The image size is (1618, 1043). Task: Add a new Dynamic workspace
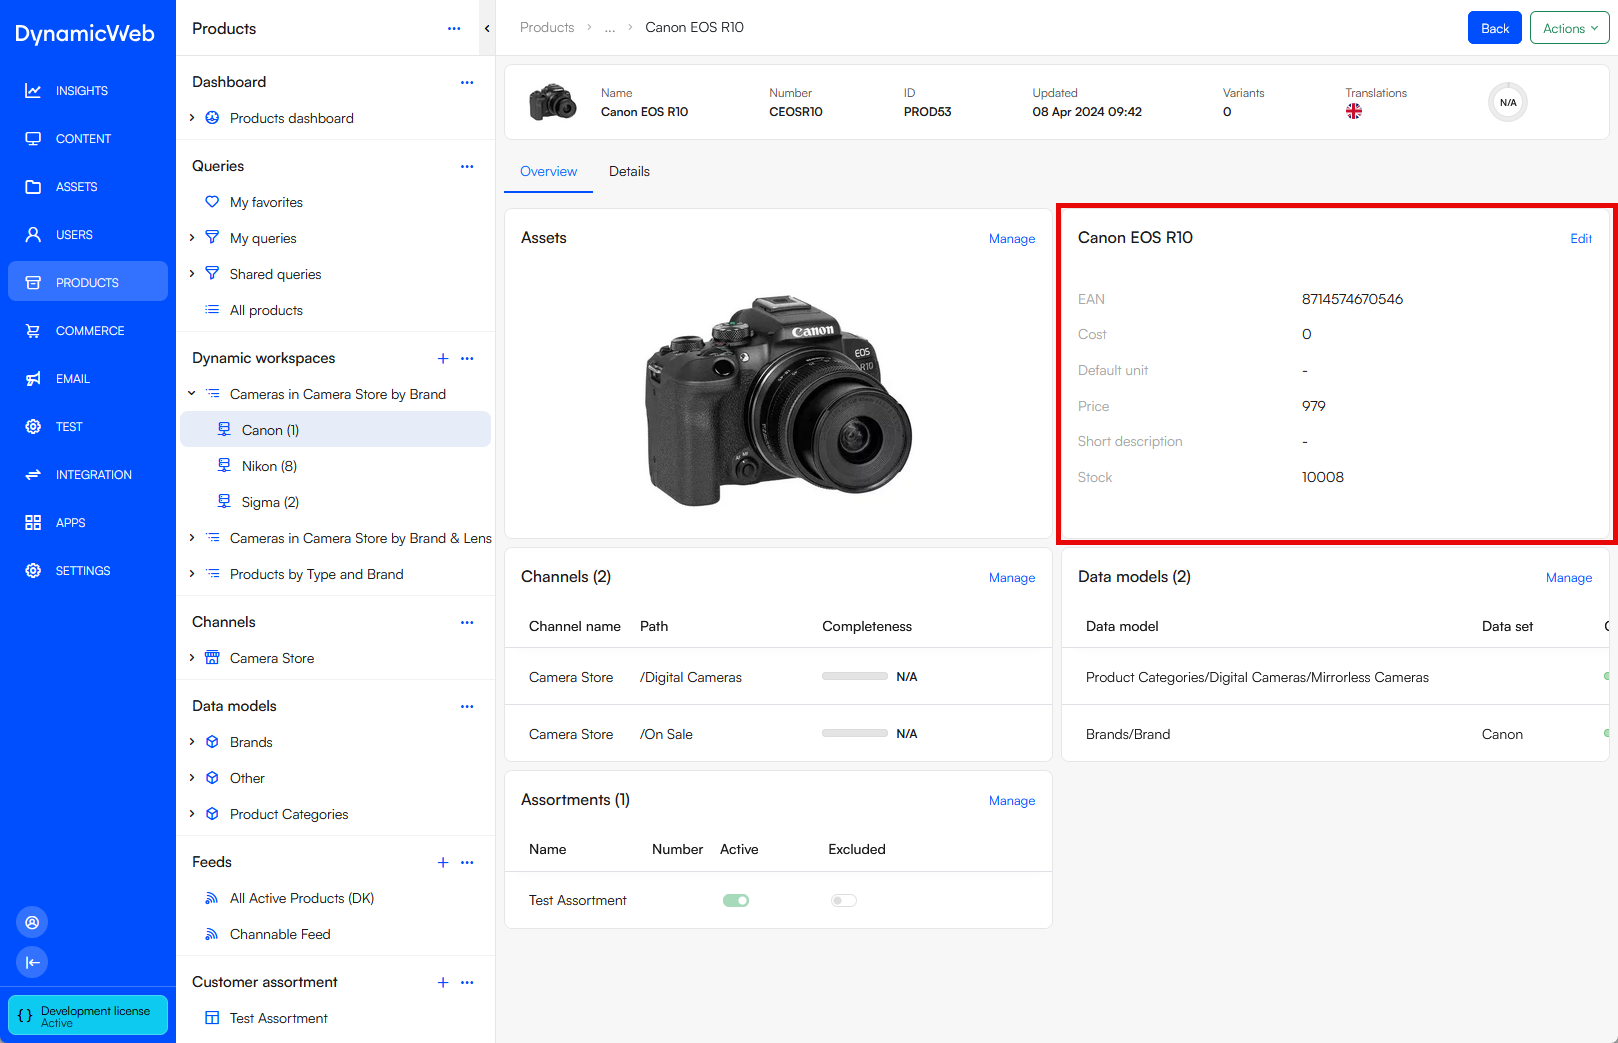click(x=442, y=358)
